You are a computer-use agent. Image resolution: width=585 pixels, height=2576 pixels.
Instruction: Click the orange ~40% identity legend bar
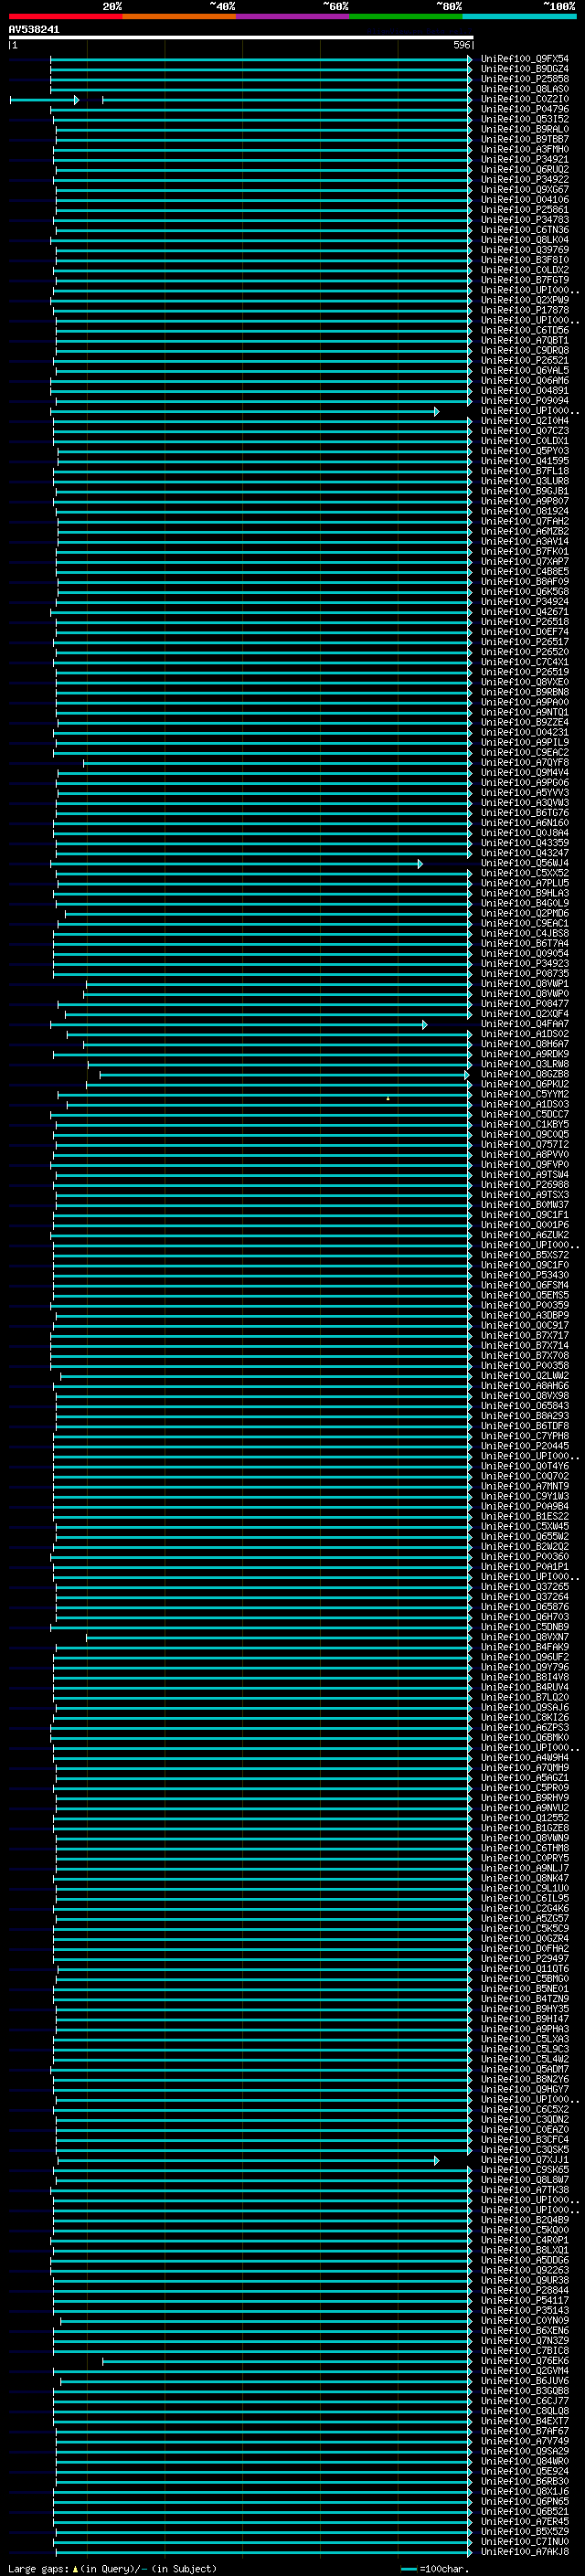[x=179, y=16]
